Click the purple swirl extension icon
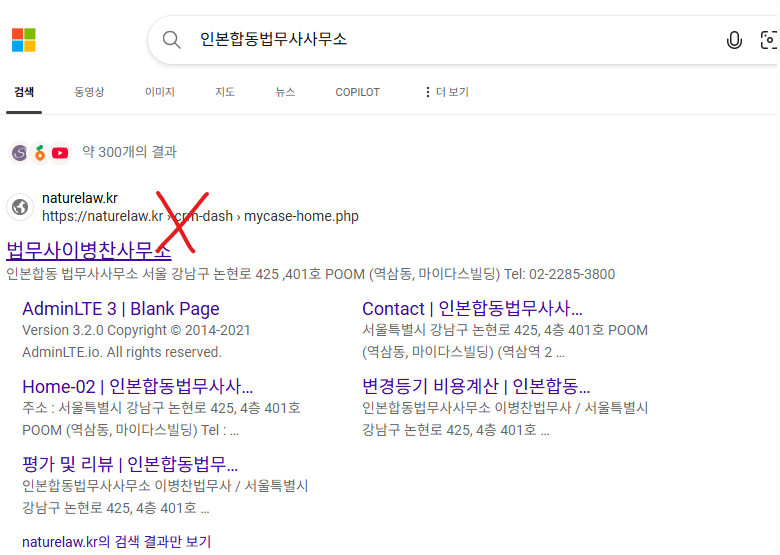The height and width of the screenshot is (555, 780). (19, 153)
